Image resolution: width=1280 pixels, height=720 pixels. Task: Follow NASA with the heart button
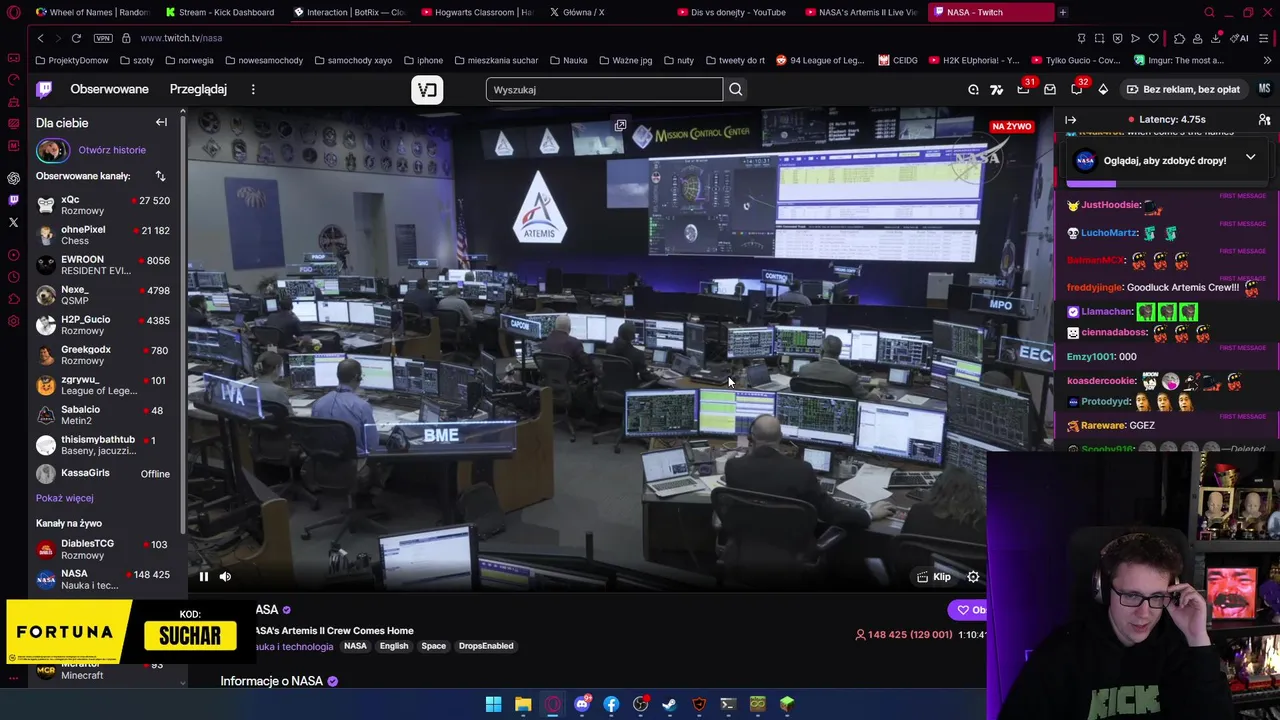[x=968, y=610]
